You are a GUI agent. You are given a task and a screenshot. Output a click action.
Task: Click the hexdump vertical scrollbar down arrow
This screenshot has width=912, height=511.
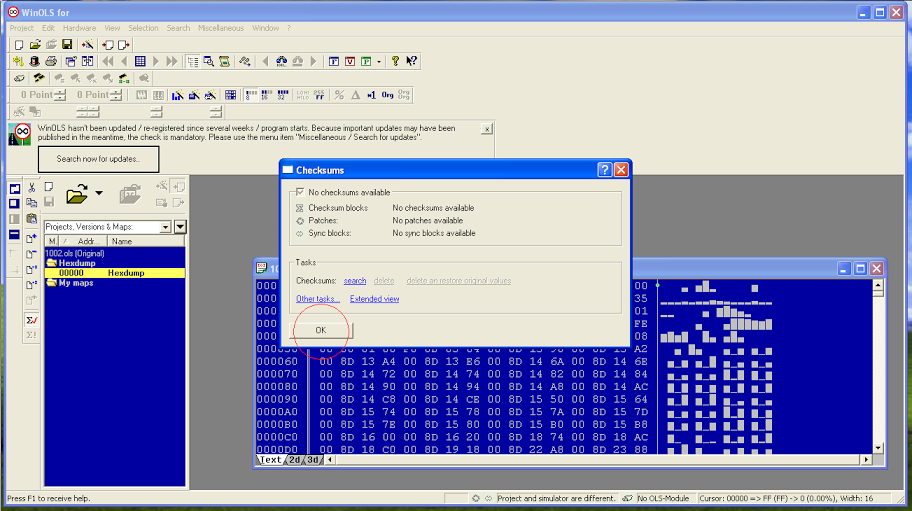coord(878,448)
